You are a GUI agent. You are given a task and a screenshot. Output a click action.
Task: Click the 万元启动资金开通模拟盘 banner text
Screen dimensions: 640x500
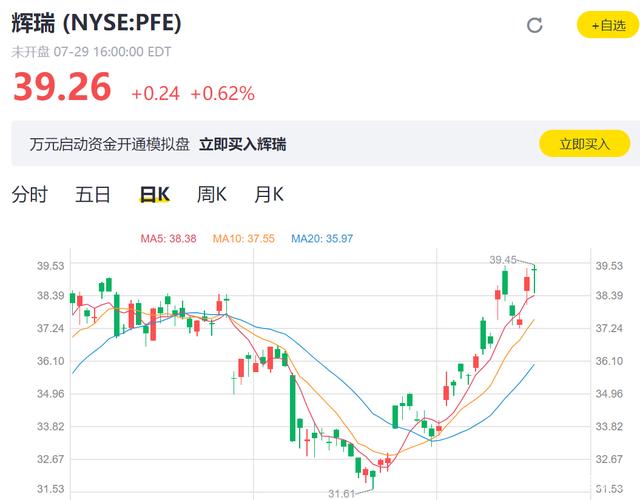point(102,144)
